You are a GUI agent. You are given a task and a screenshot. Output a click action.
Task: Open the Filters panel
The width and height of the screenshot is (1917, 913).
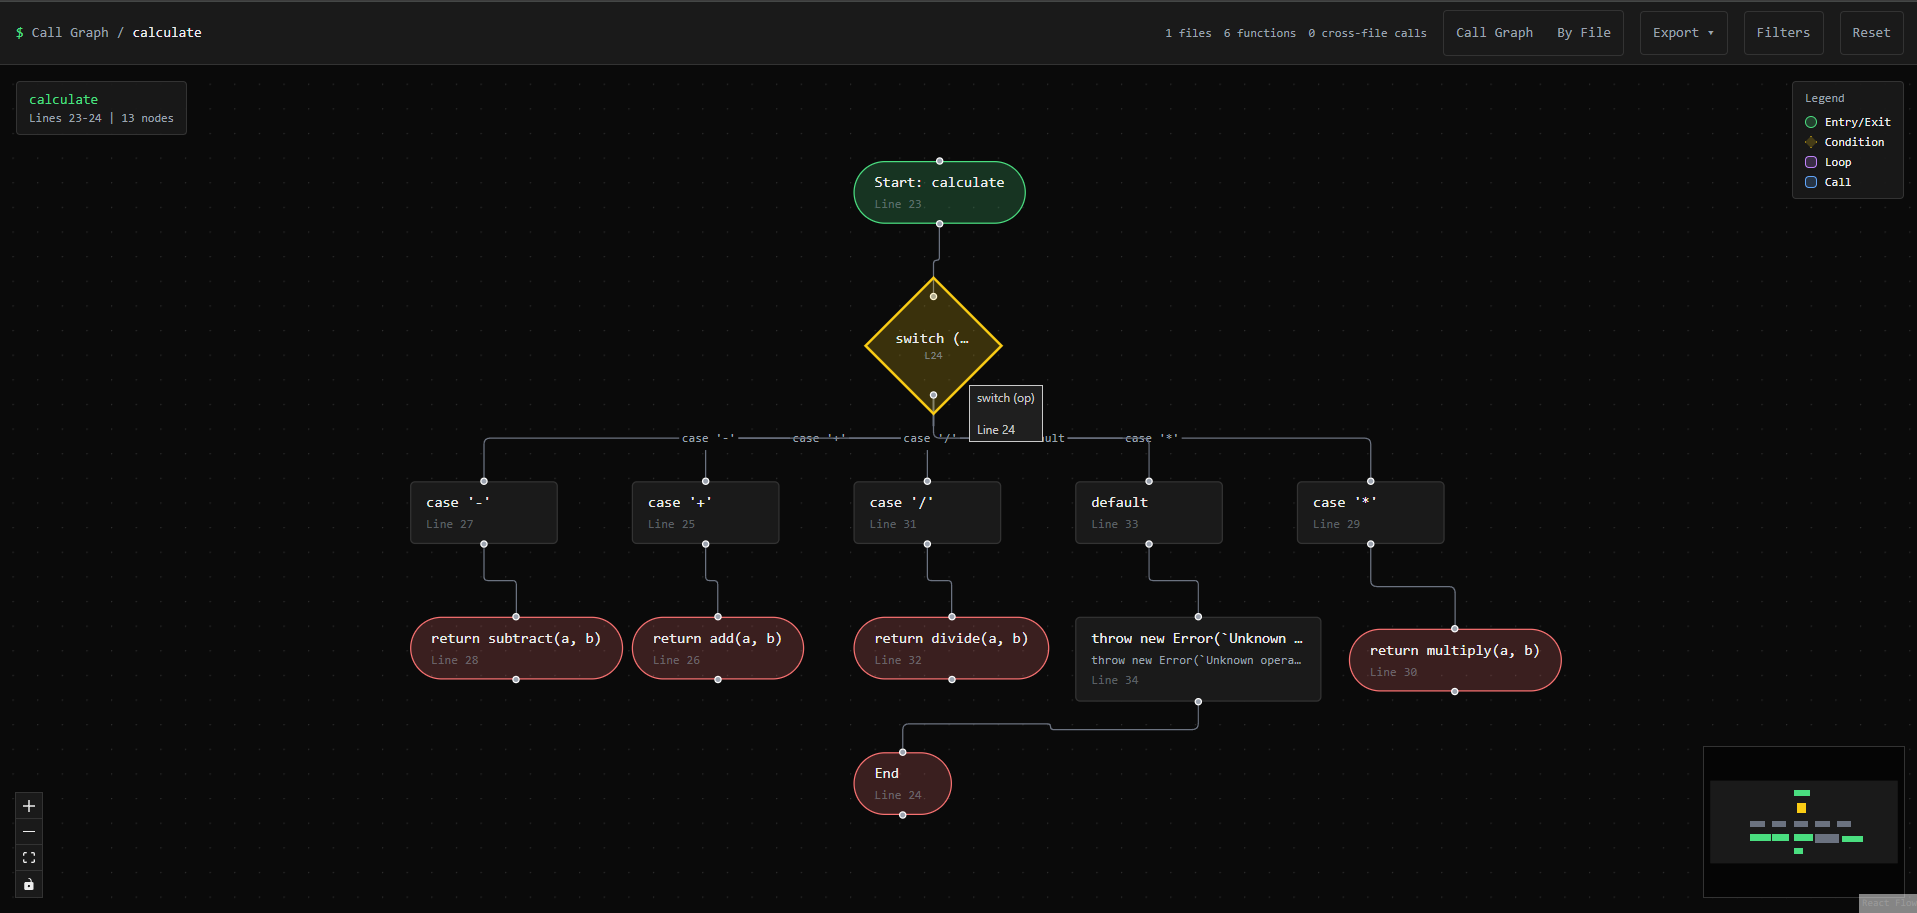(x=1783, y=33)
